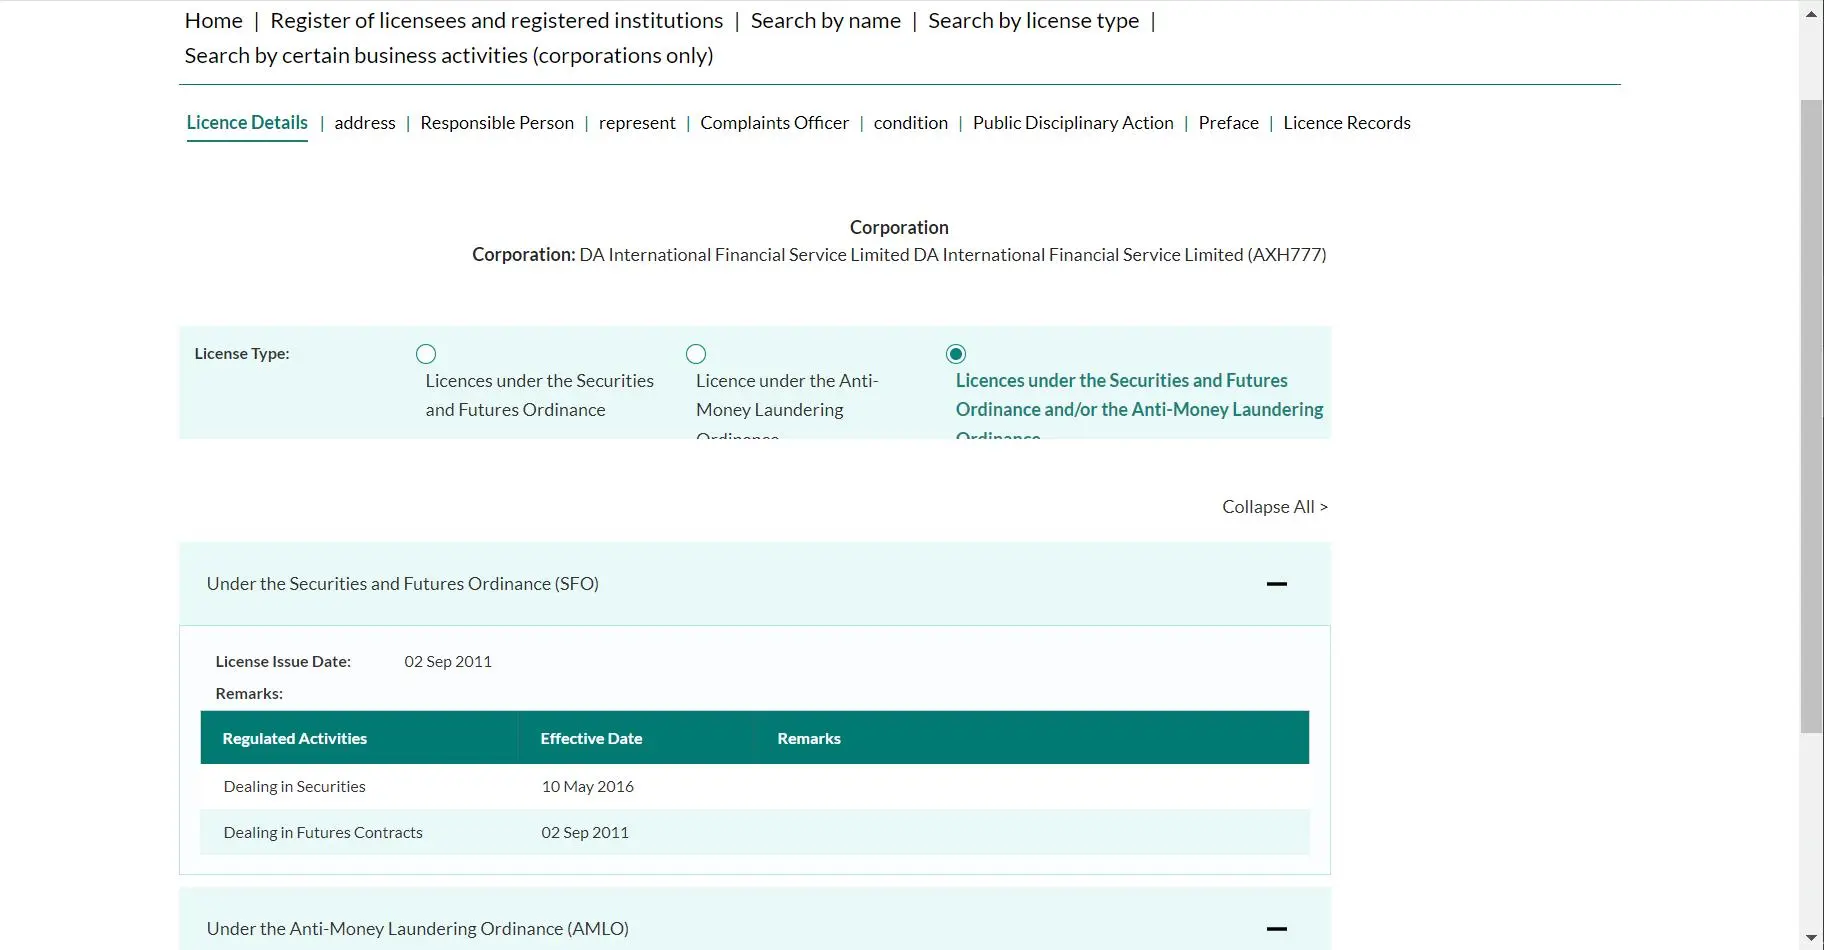Open the Search by license type link

[x=1033, y=21]
